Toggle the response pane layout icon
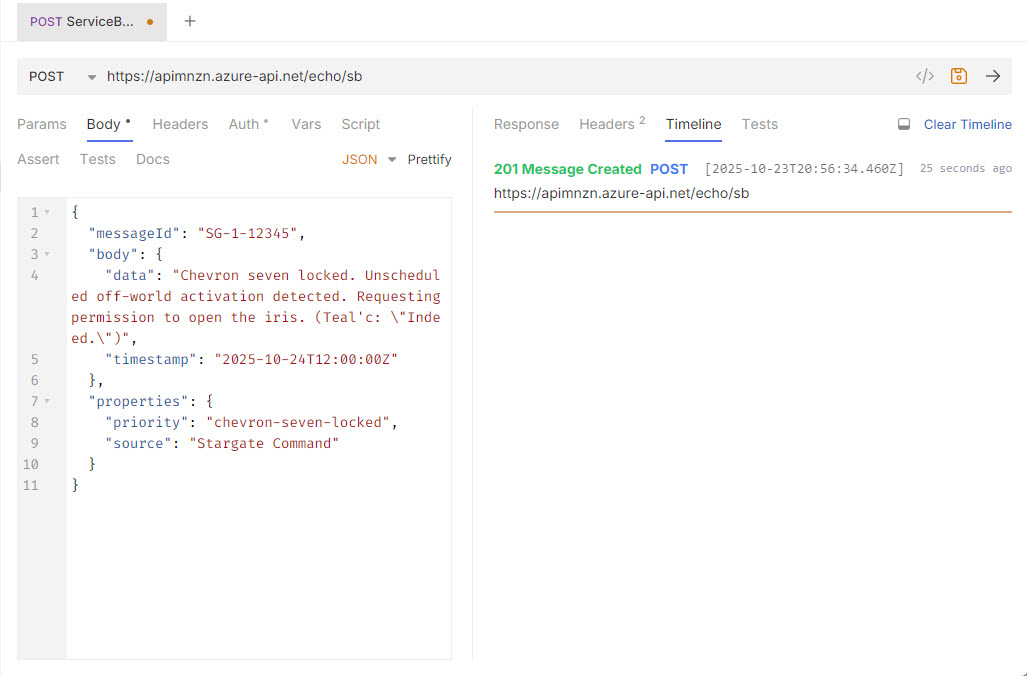The image size is (1027, 676). coord(904,125)
